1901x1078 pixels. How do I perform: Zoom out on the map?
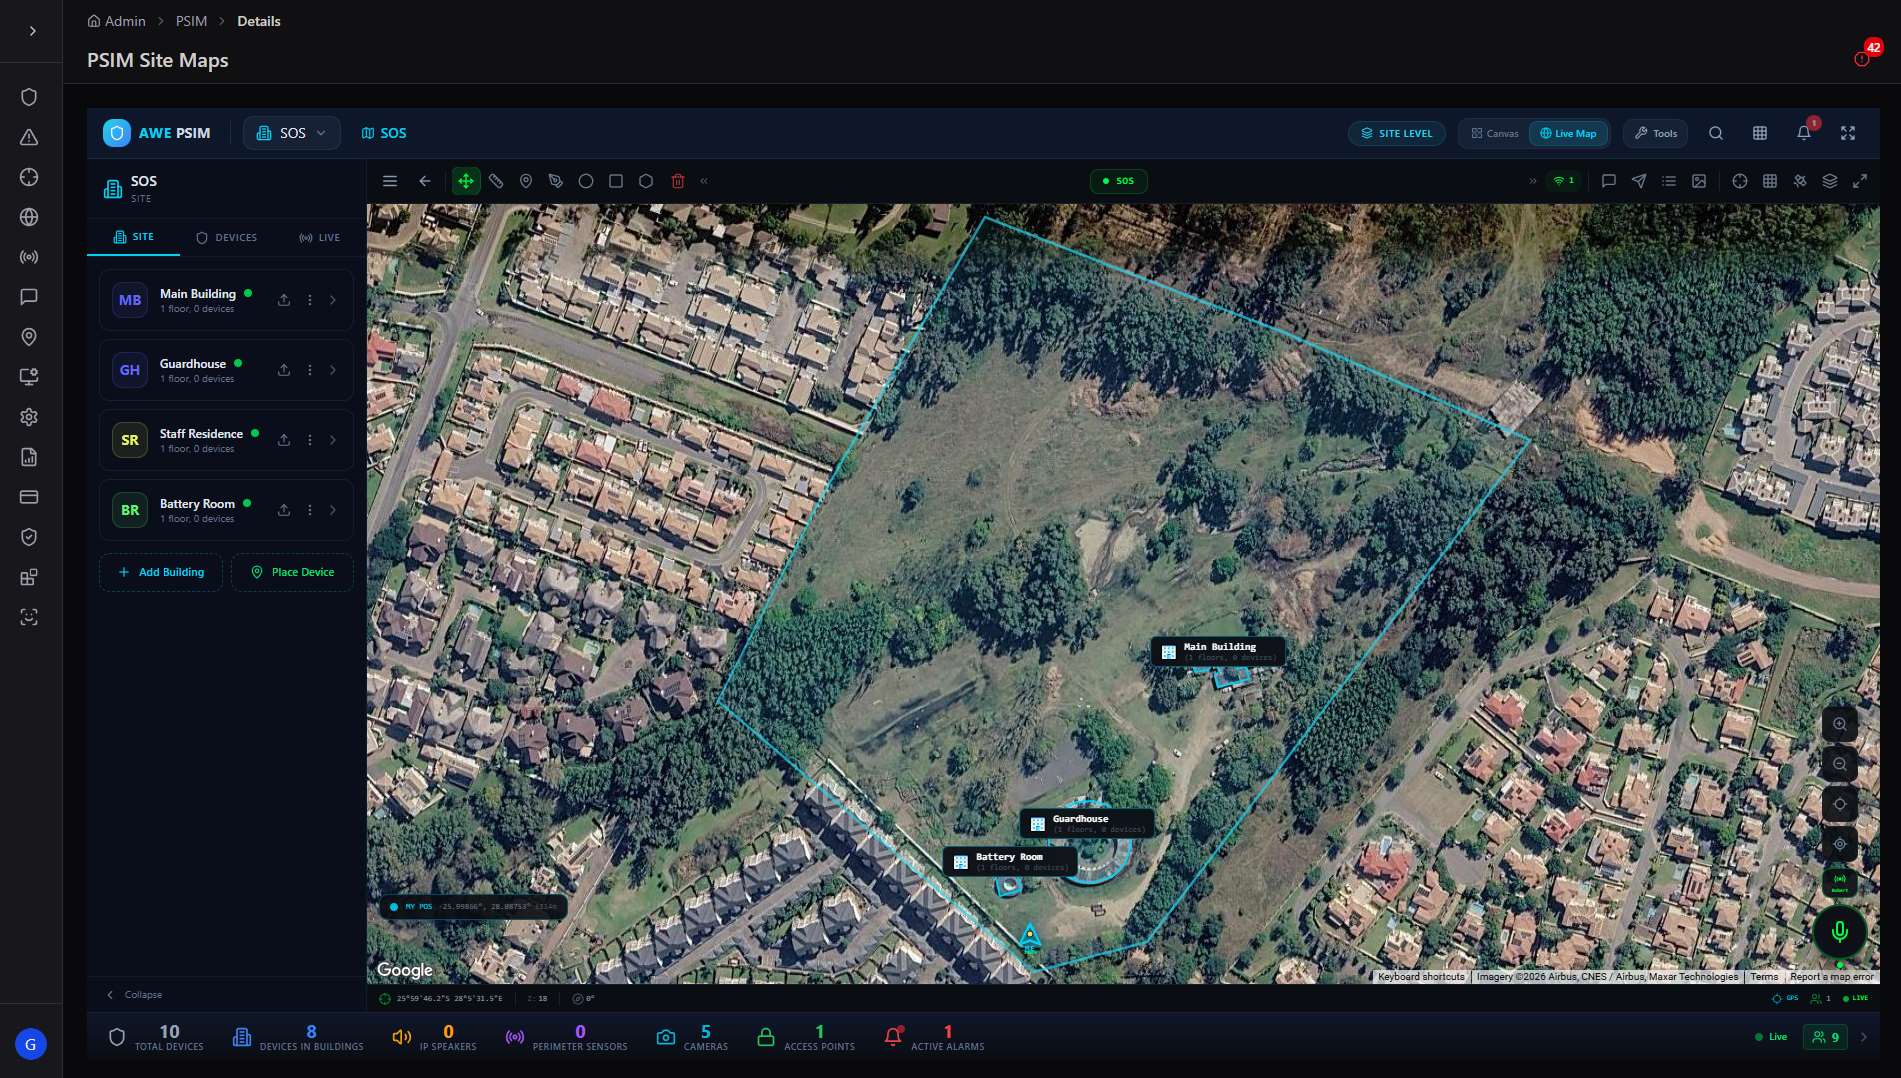click(1840, 764)
